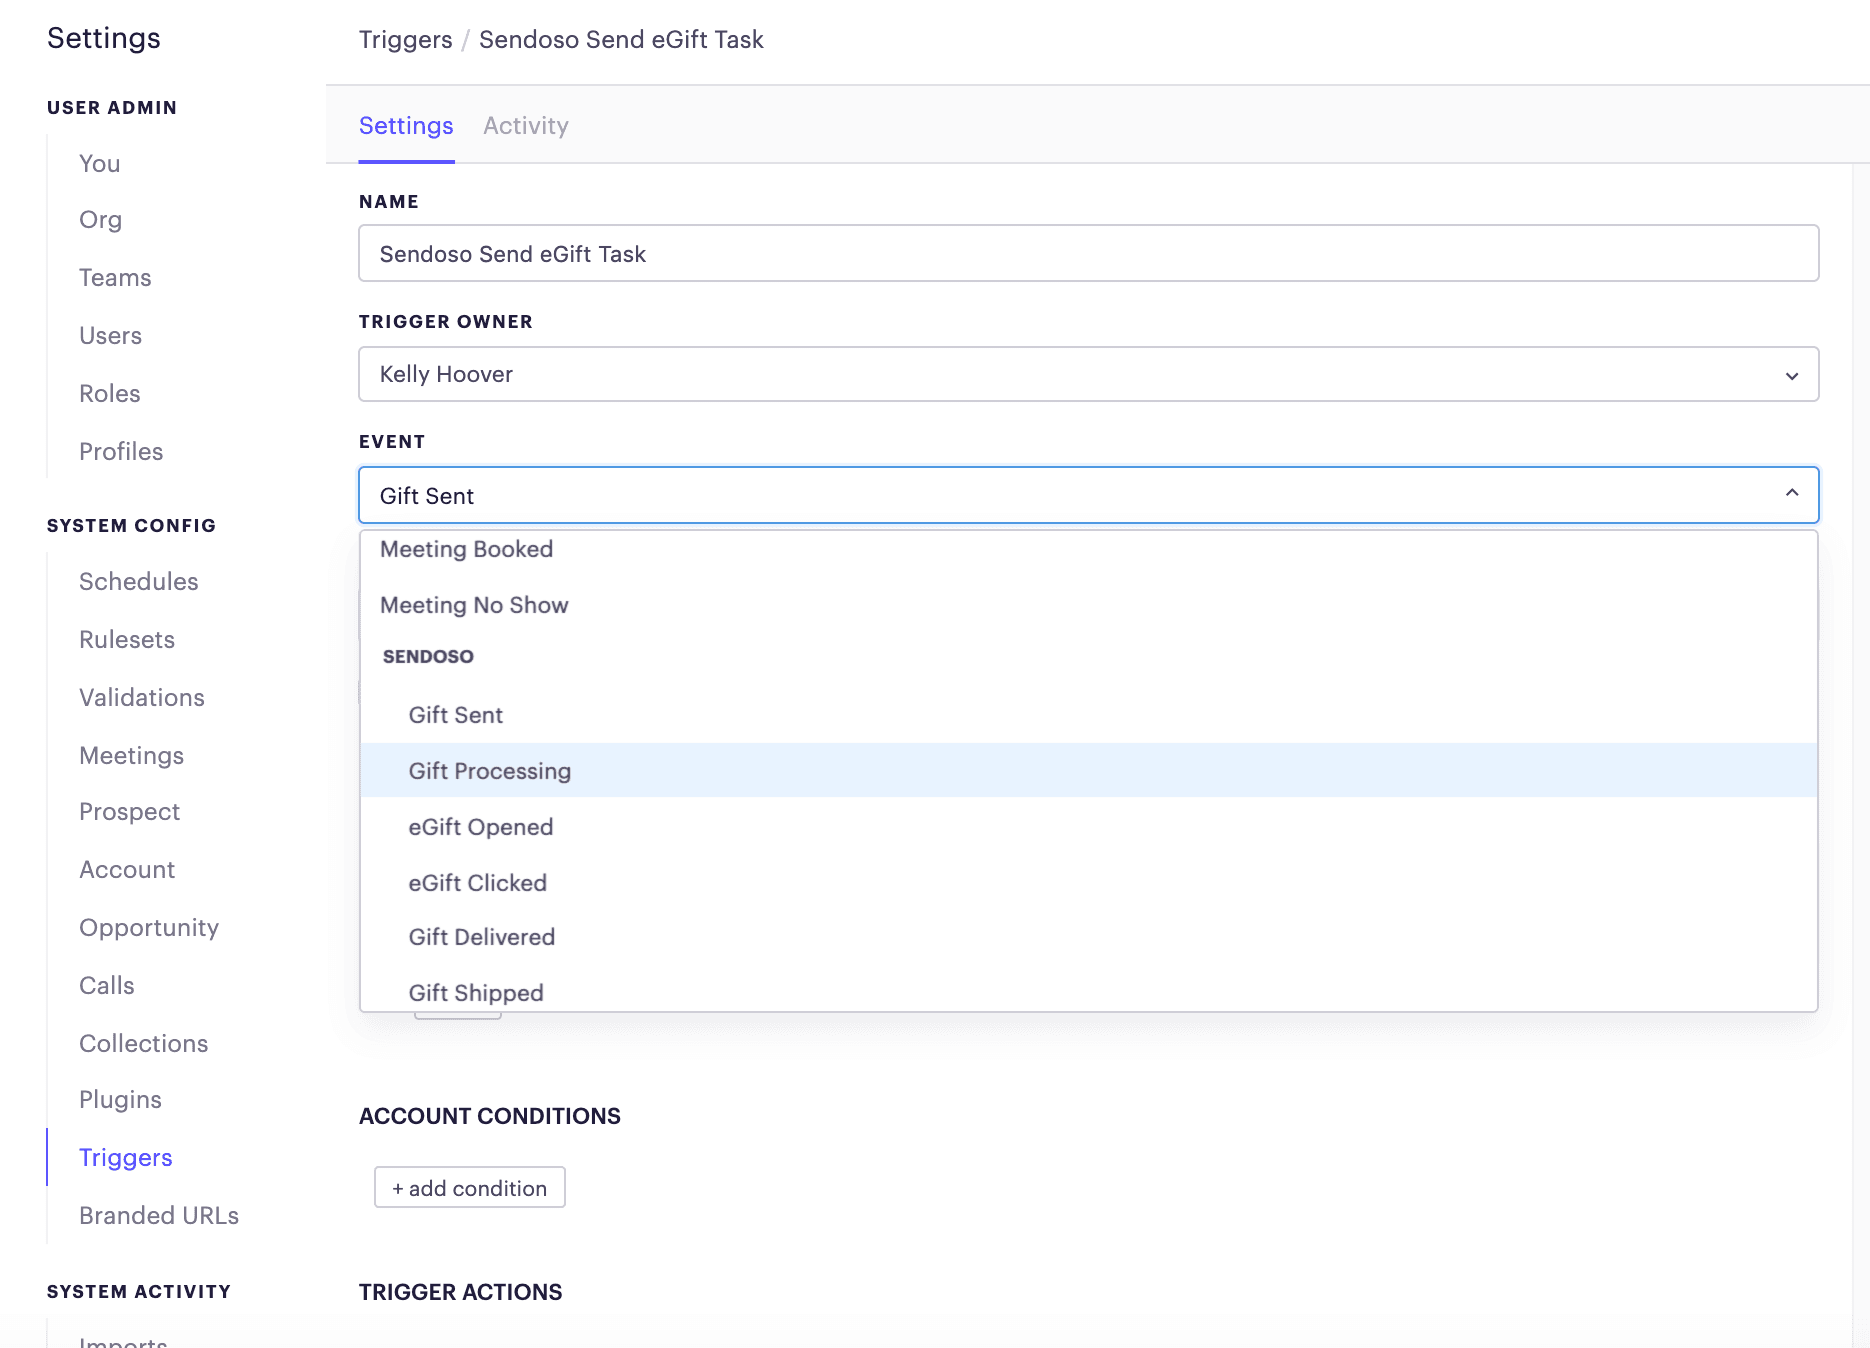The height and width of the screenshot is (1348, 1870).
Task: Choose Gift Shipped event option
Action: pyautogui.click(x=476, y=992)
